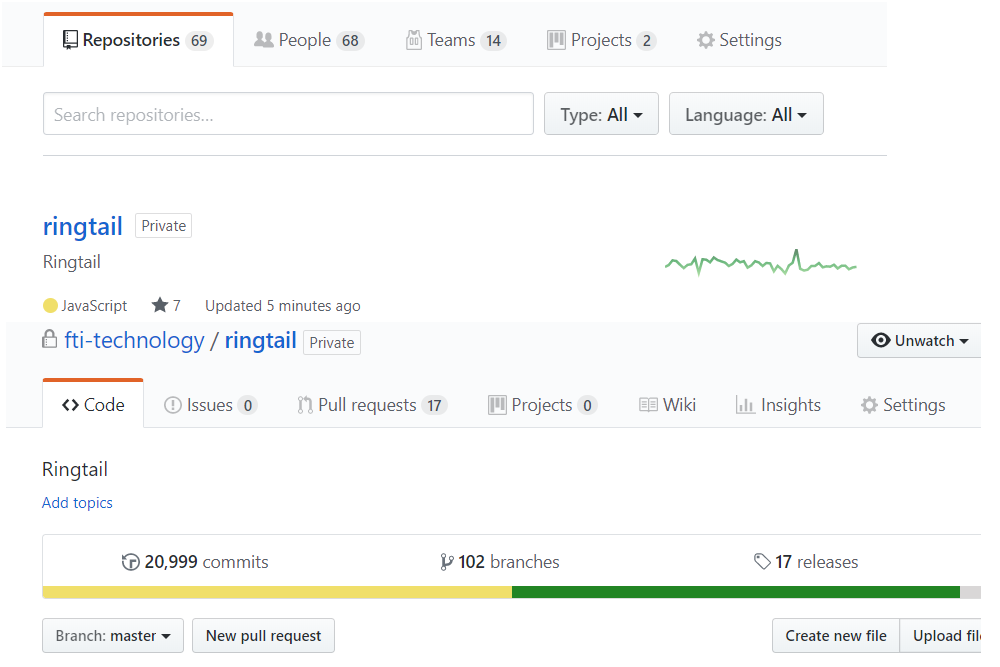Open the Wiki tab
The height and width of the screenshot is (667, 1000).
[x=668, y=405]
